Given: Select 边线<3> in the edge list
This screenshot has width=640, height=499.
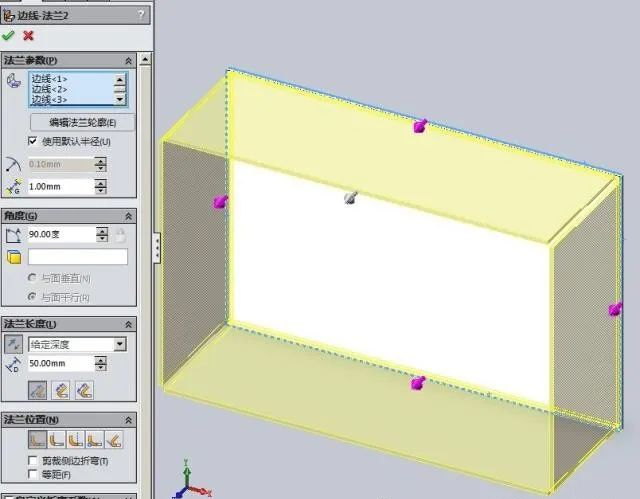Looking at the screenshot, I should 49,100.
